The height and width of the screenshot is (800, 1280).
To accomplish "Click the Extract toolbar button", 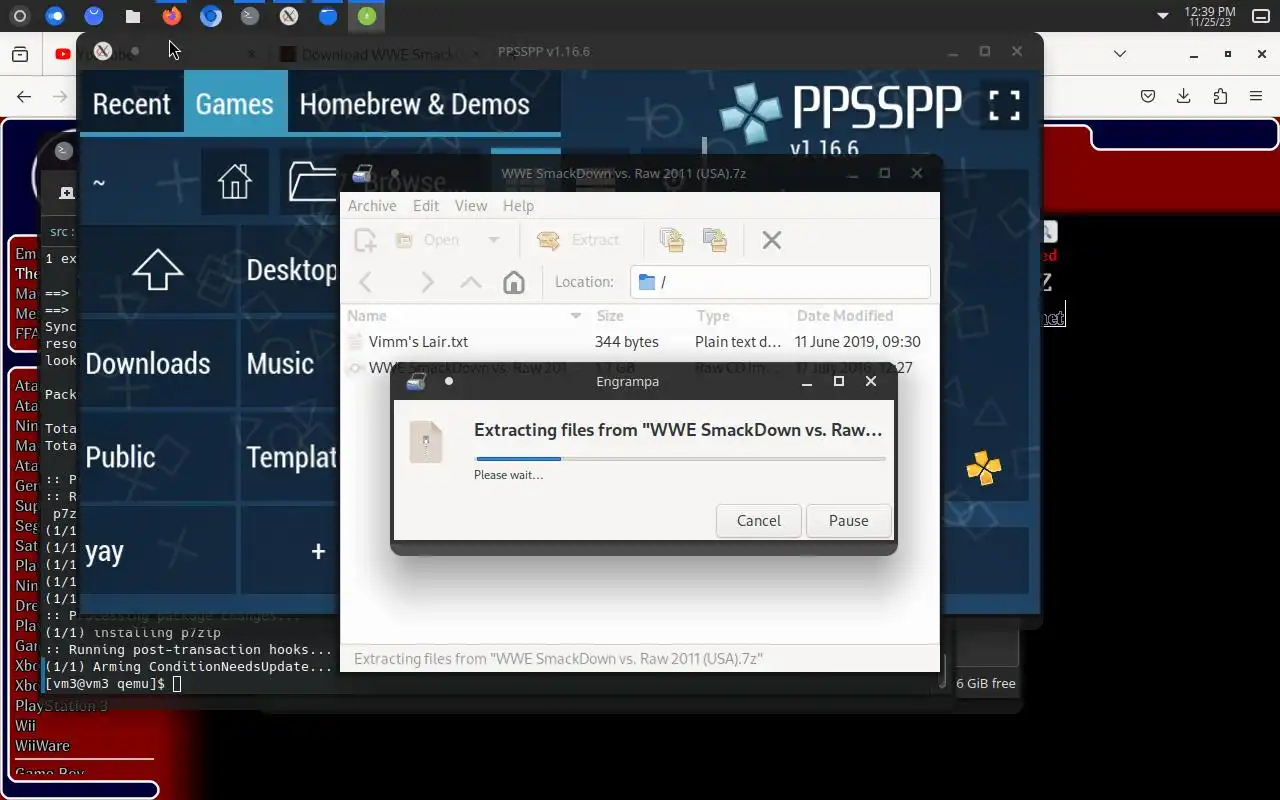I will [x=578, y=240].
